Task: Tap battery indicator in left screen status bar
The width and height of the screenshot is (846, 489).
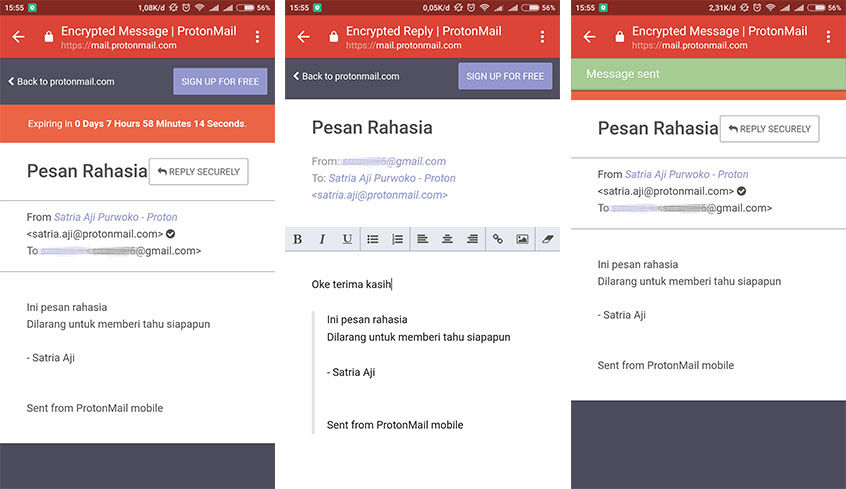Action: (x=245, y=8)
